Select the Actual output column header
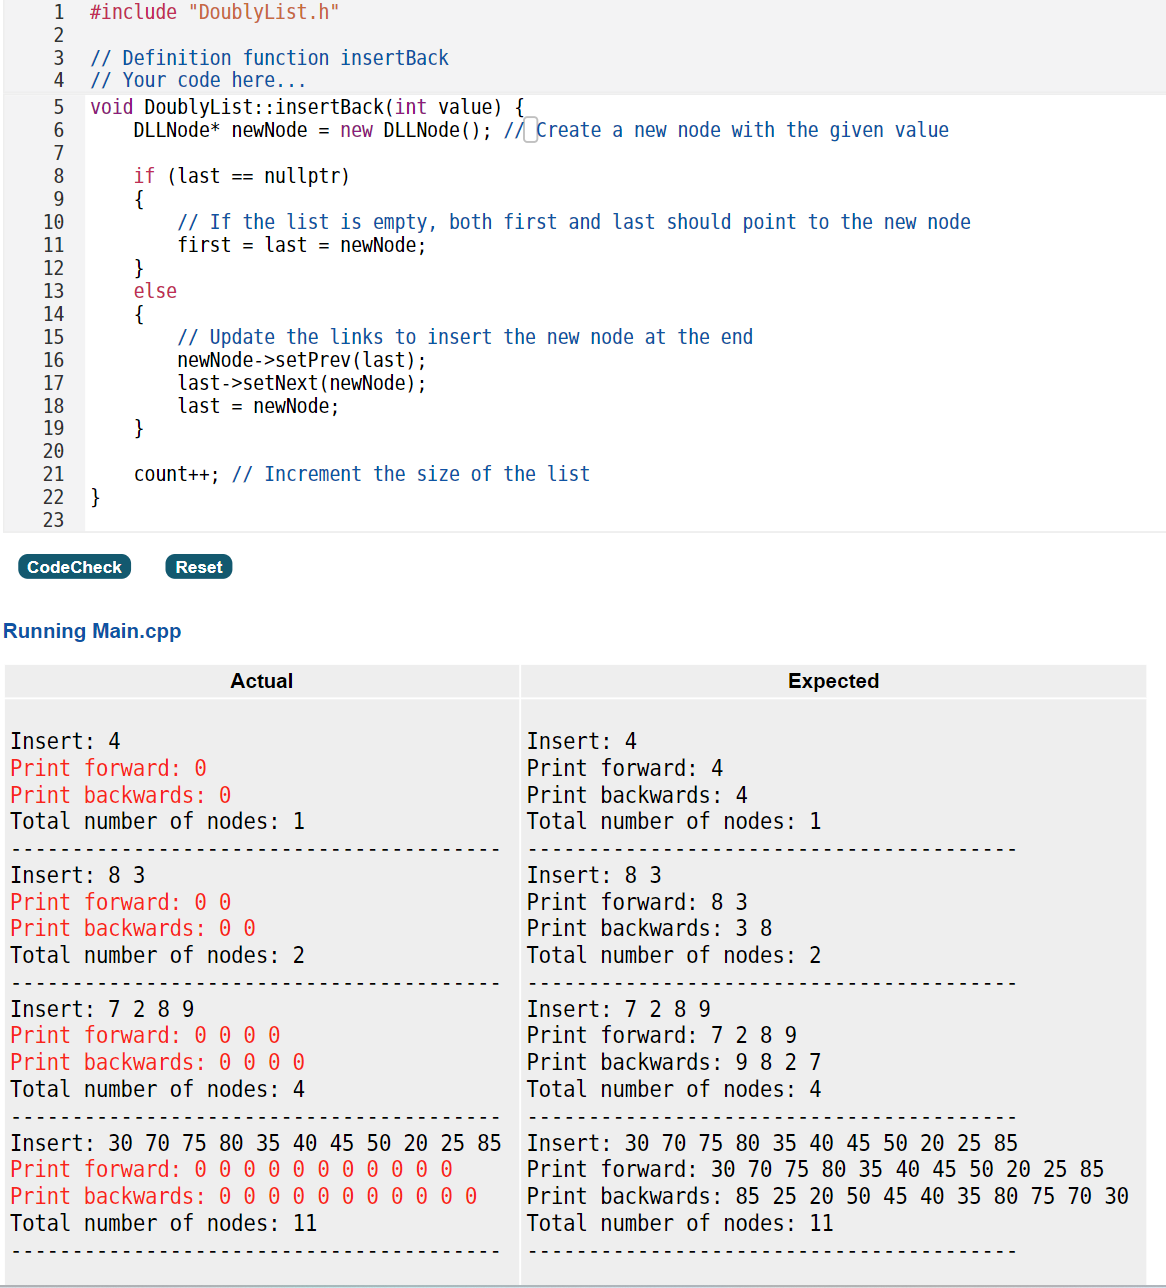1166x1288 pixels. 261,681
